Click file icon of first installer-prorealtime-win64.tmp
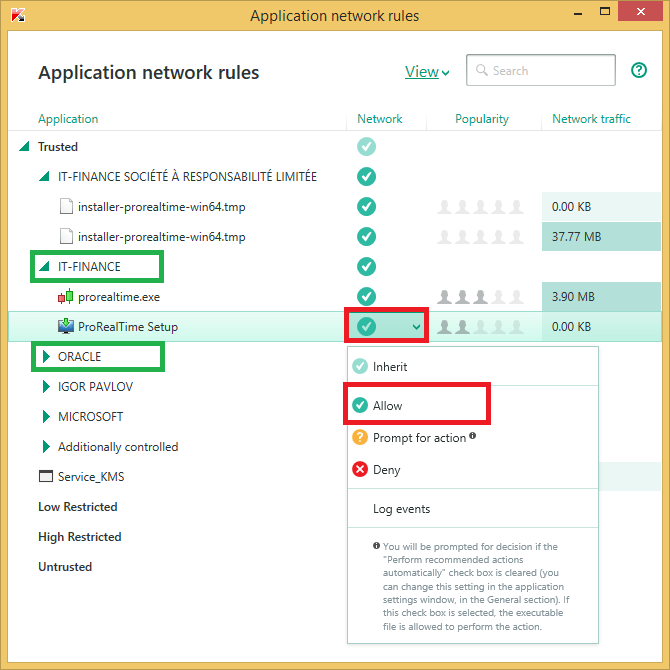The height and width of the screenshot is (670, 670). click(x=66, y=206)
